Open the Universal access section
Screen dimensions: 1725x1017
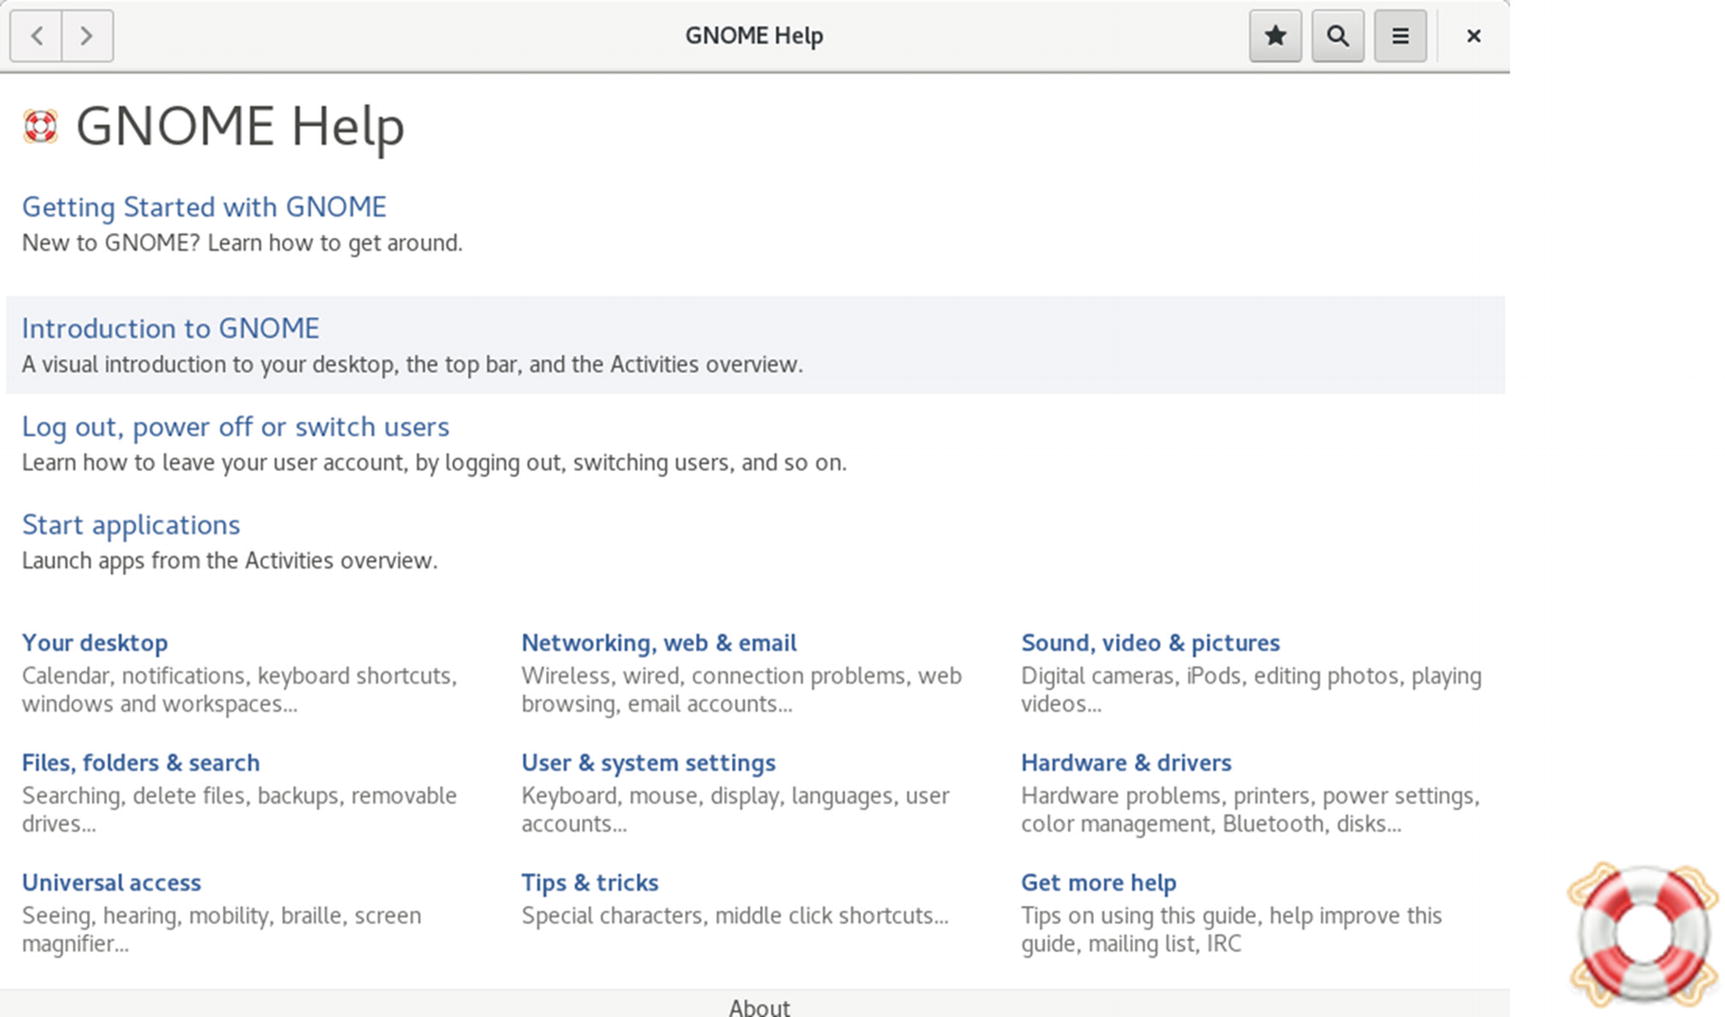point(111,883)
